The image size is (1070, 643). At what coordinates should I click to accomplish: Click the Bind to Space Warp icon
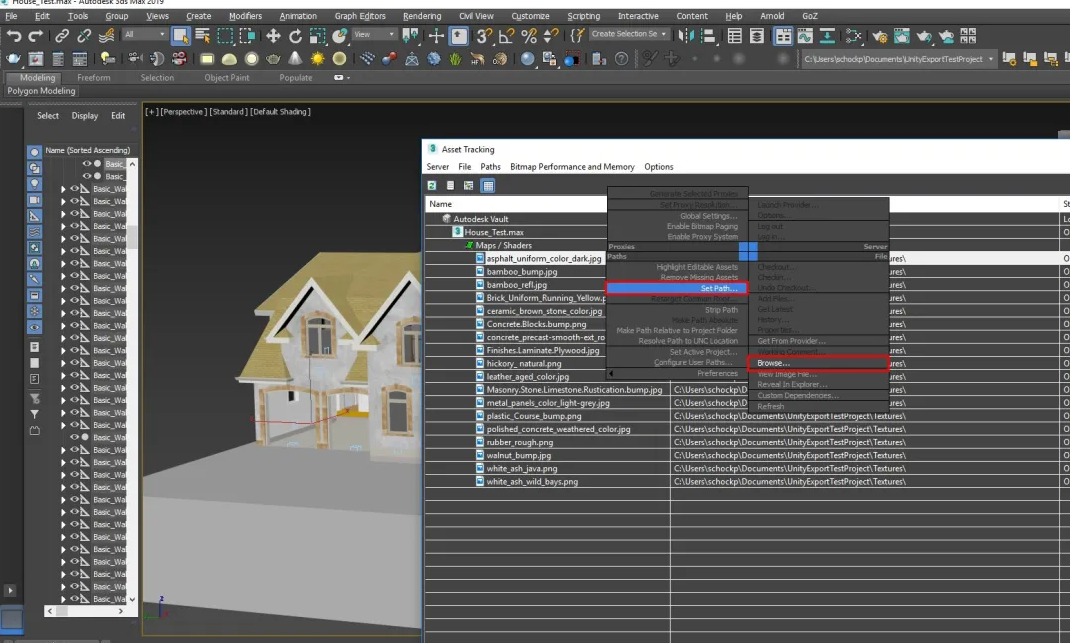106,35
